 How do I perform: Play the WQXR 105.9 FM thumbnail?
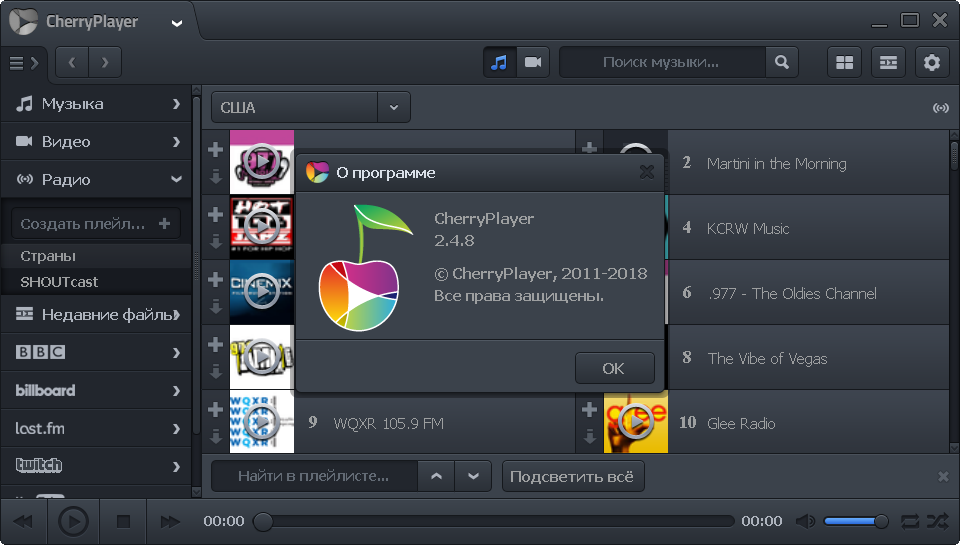click(x=261, y=422)
